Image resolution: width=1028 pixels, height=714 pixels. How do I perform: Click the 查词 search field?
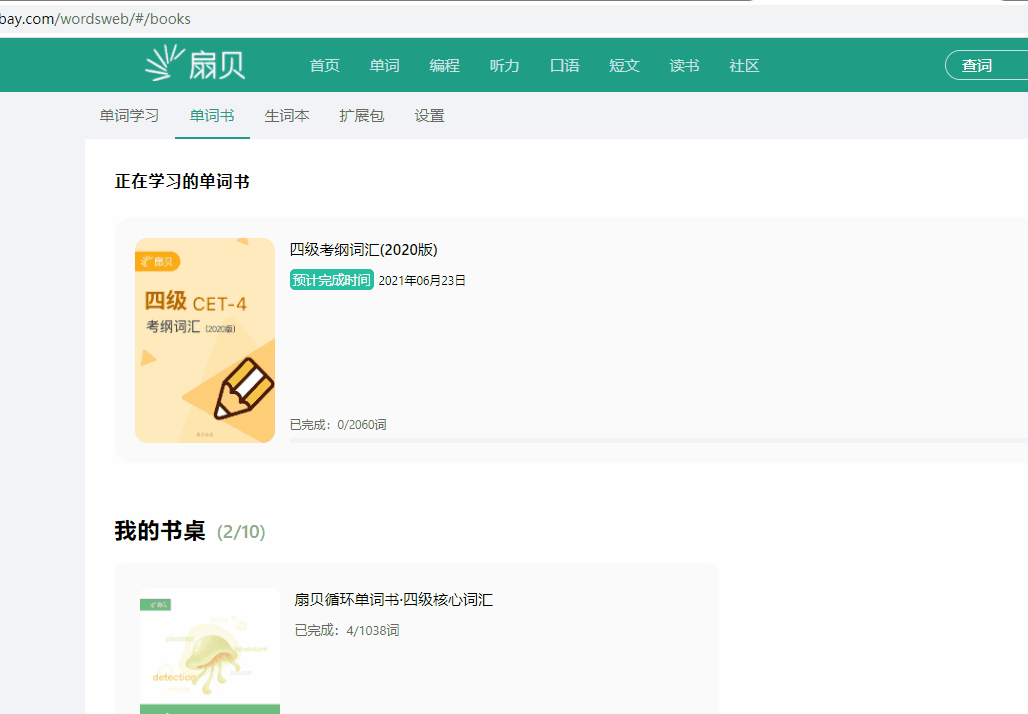click(x=987, y=66)
